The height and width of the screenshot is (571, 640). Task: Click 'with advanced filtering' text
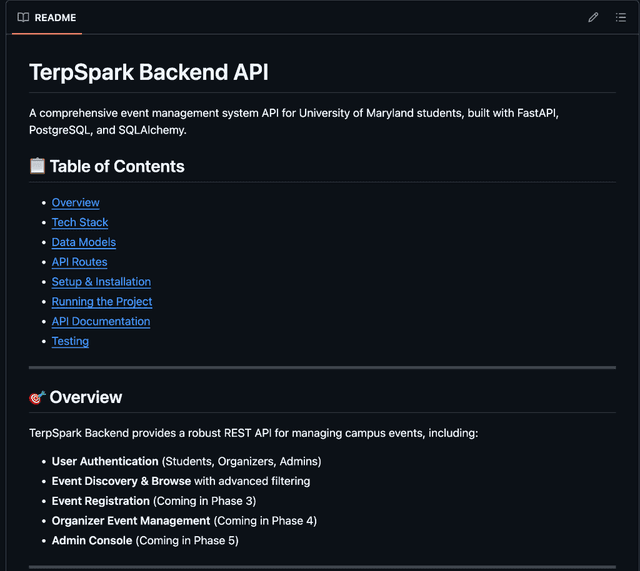(252, 481)
